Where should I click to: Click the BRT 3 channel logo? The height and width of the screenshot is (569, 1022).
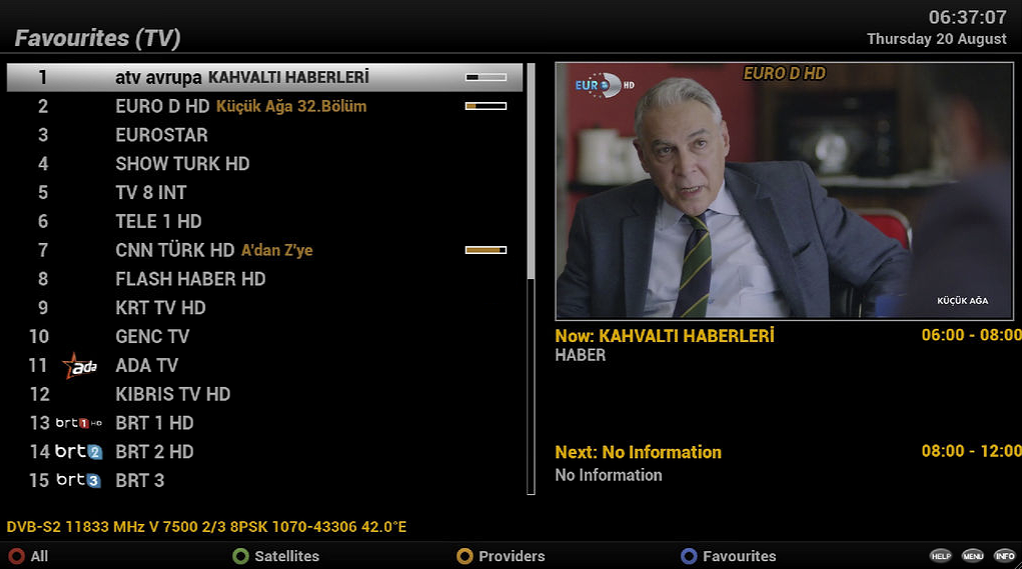[x=78, y=480]
